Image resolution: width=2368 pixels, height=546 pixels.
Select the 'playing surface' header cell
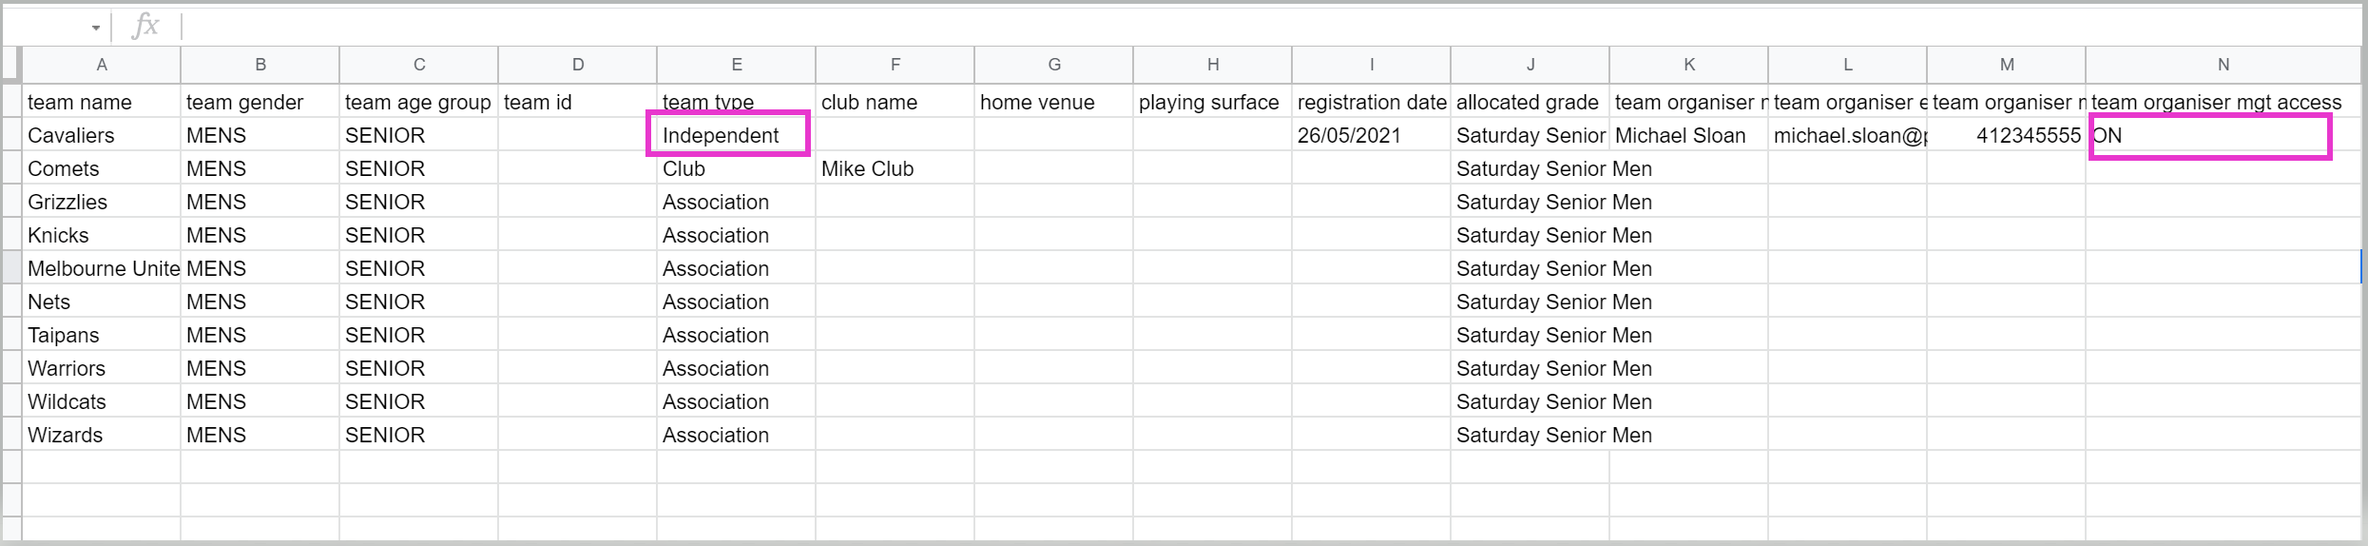point(1212,102)
